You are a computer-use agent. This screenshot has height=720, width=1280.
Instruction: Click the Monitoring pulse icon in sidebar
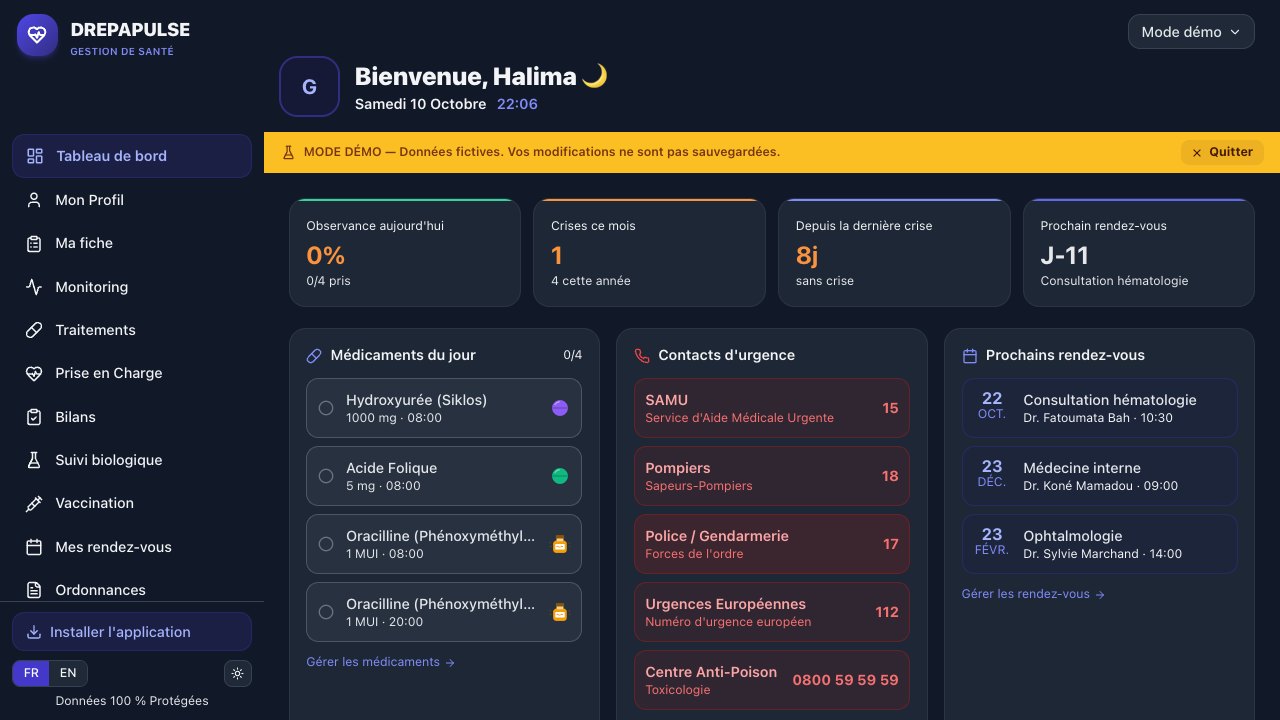[34, 287]
